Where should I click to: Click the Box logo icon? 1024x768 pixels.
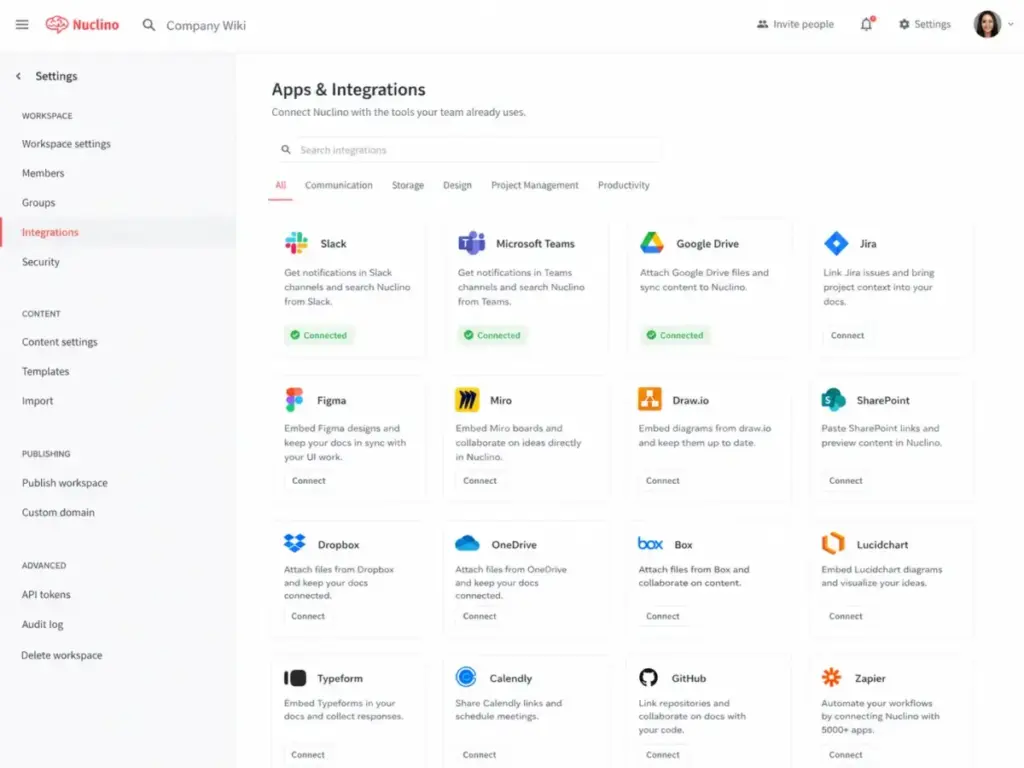click(x=650, y=543)
